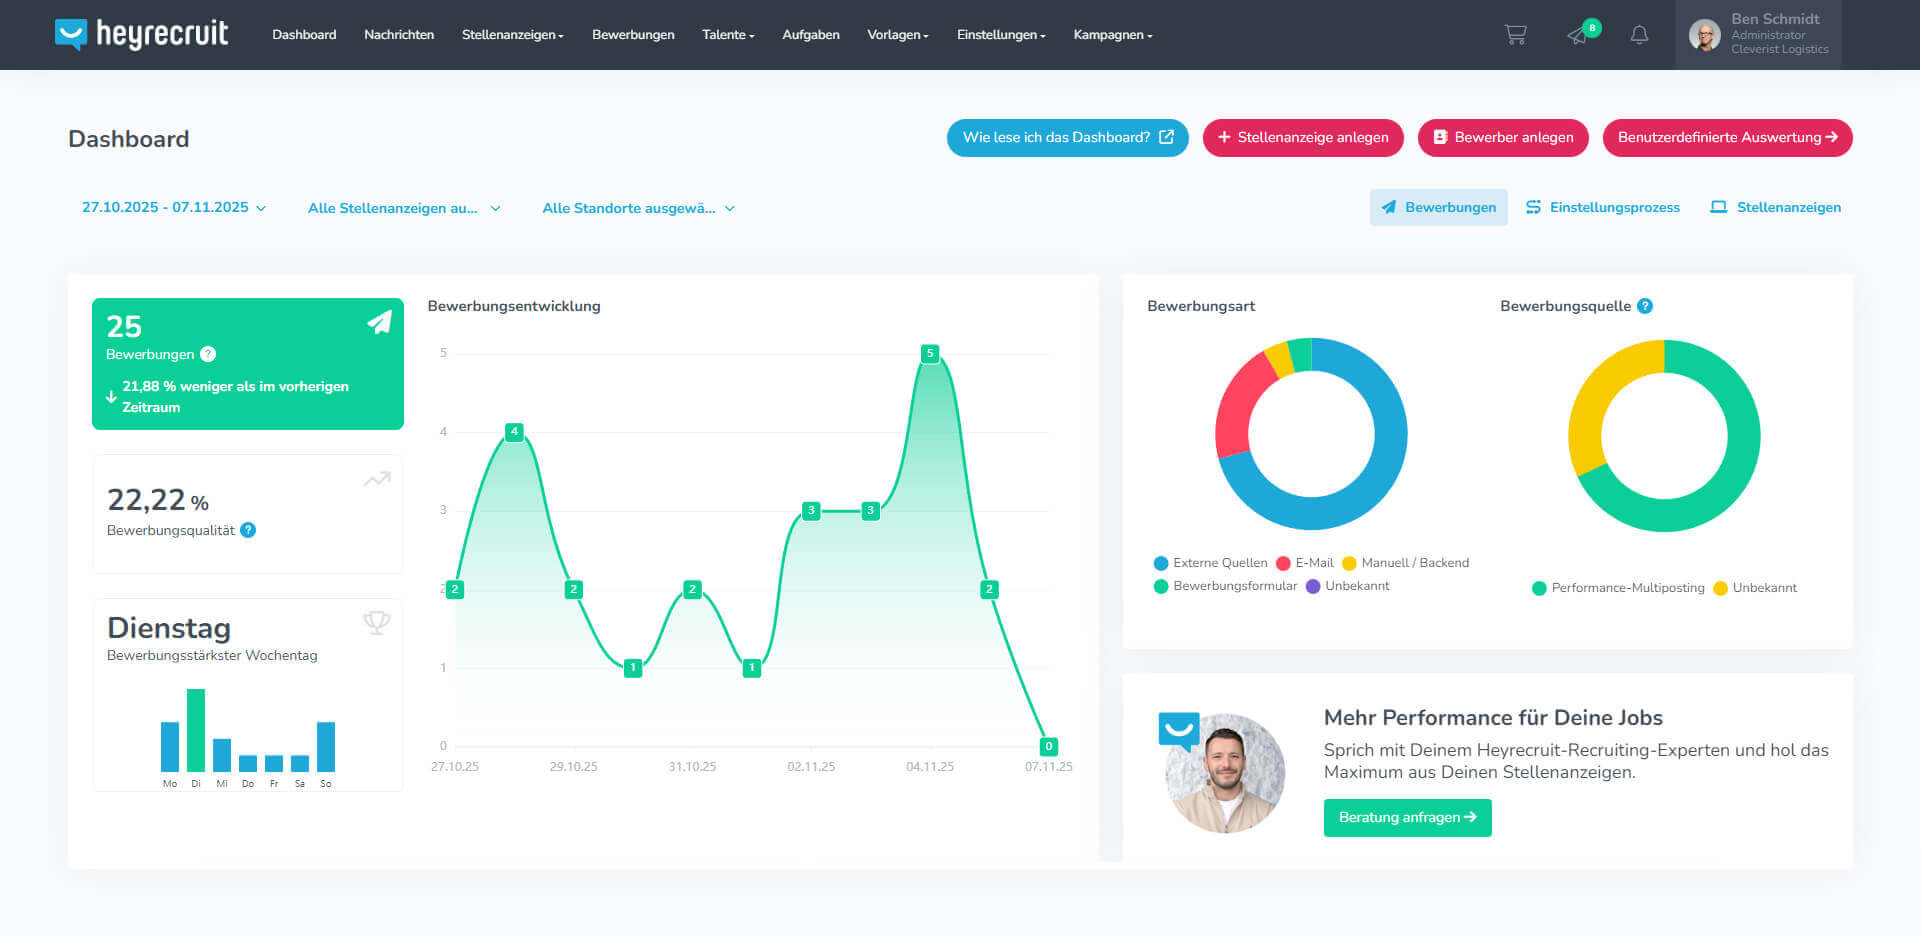Click help icon next to Bewerbungsquelle
The height and width of the screenshot is (937, 1921).
(1645, 306)
